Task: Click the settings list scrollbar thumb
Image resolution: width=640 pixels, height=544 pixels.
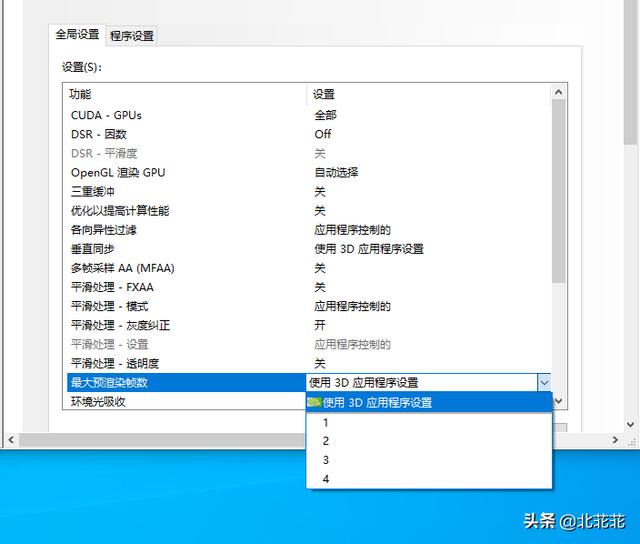Action: pos(559,191)
